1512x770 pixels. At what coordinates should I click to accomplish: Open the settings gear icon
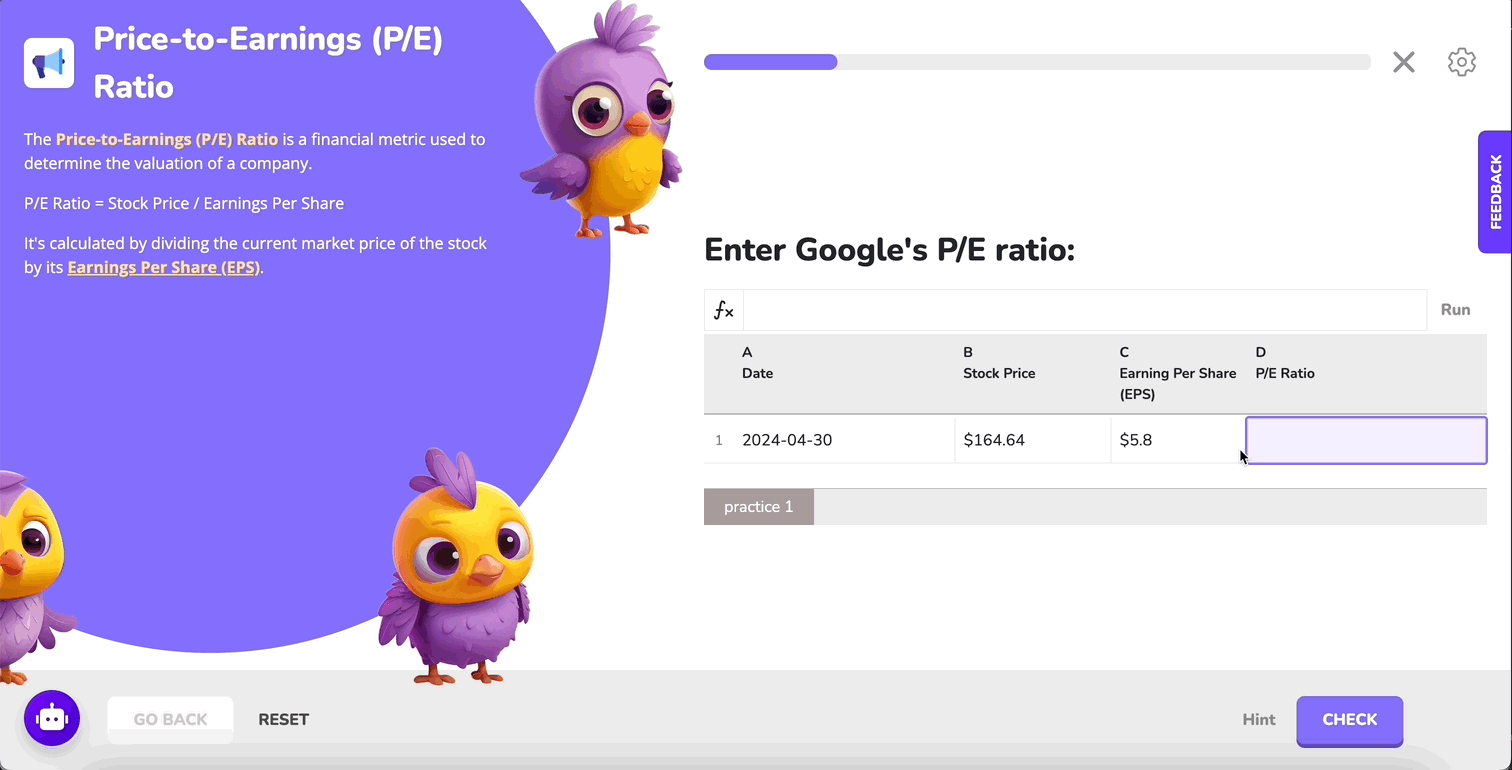[1462, 62]
